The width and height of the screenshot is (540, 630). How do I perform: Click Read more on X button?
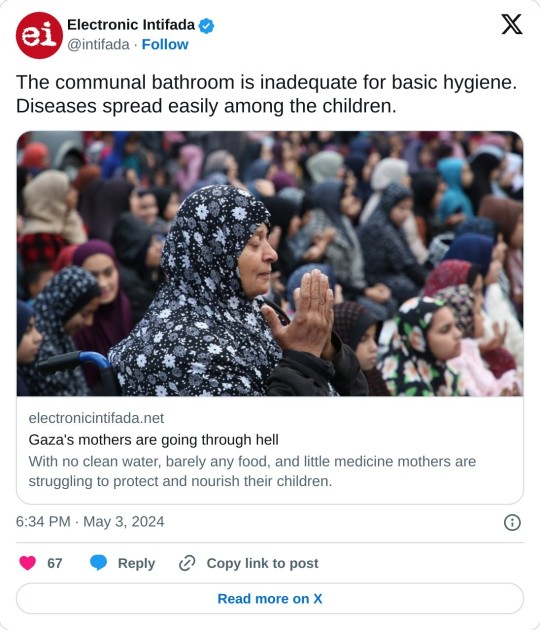(270, 598)
